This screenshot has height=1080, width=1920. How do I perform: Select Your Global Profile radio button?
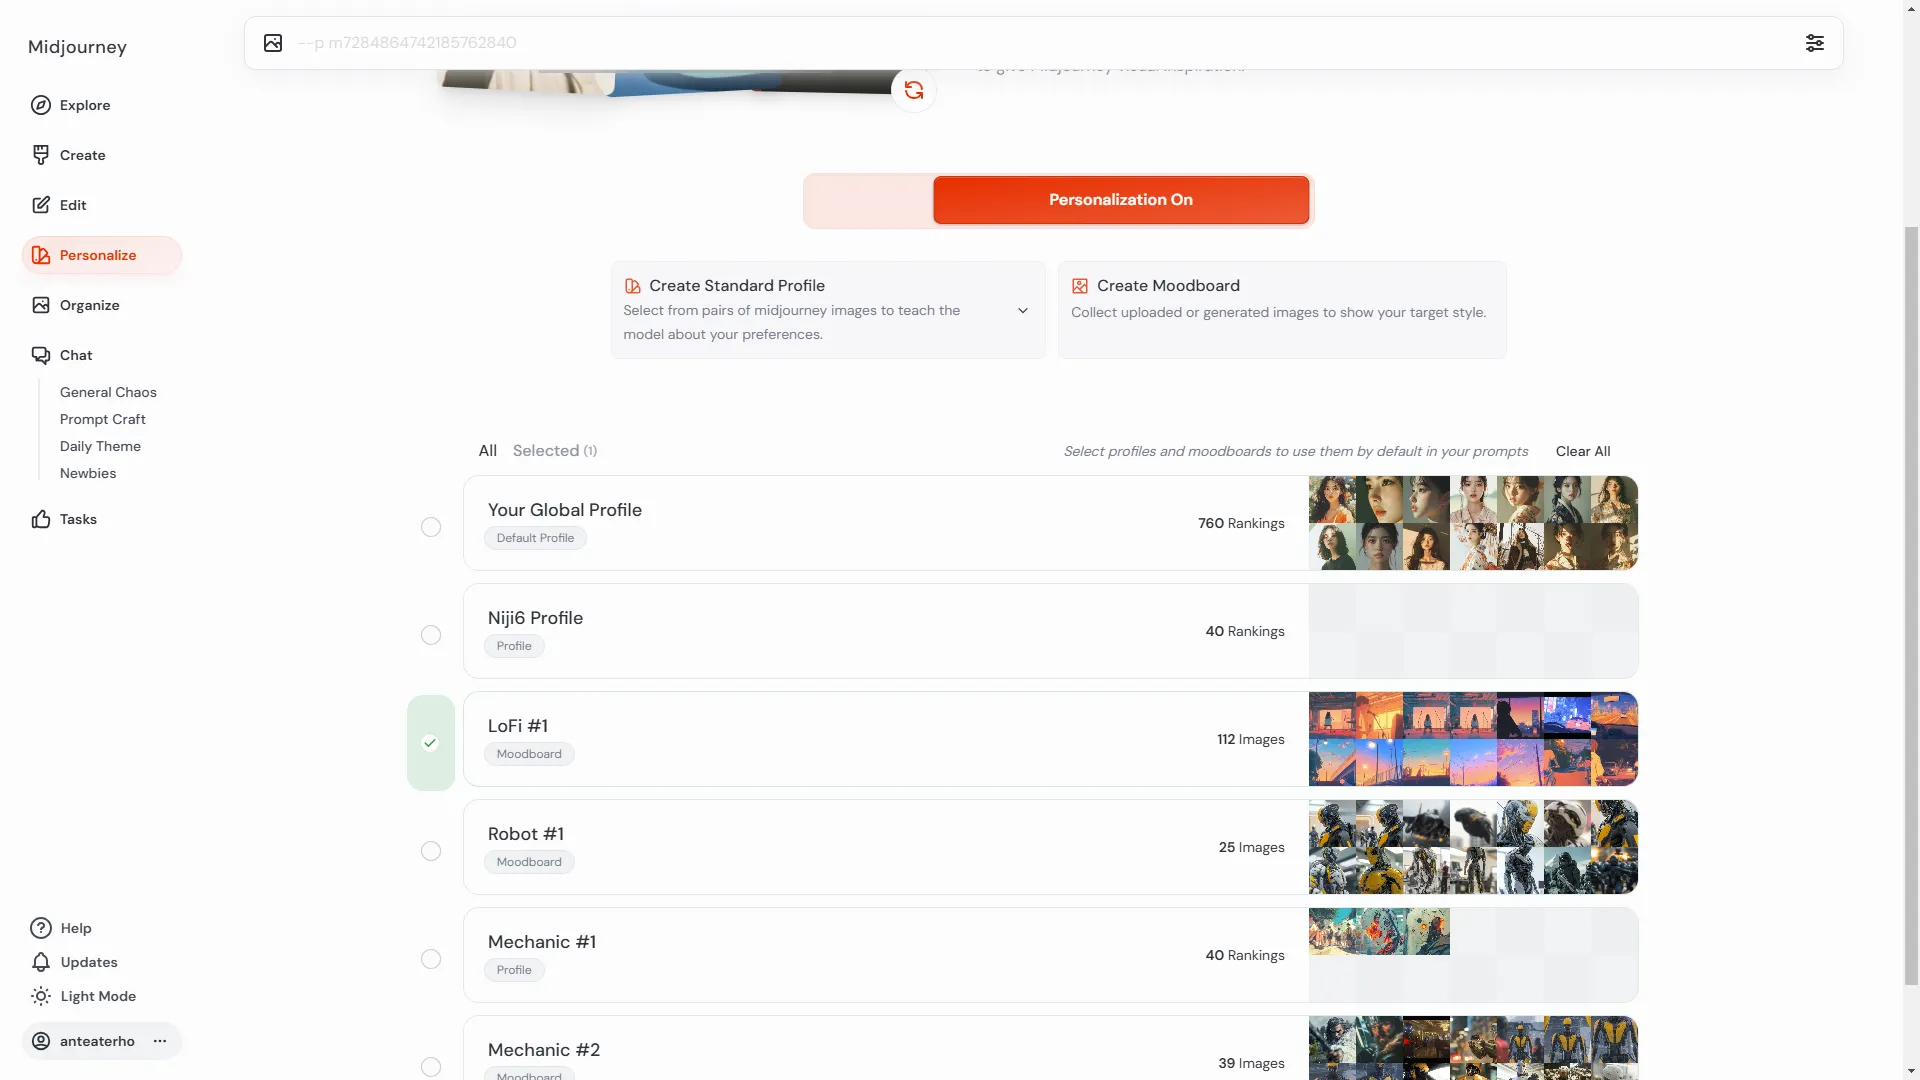431,527
